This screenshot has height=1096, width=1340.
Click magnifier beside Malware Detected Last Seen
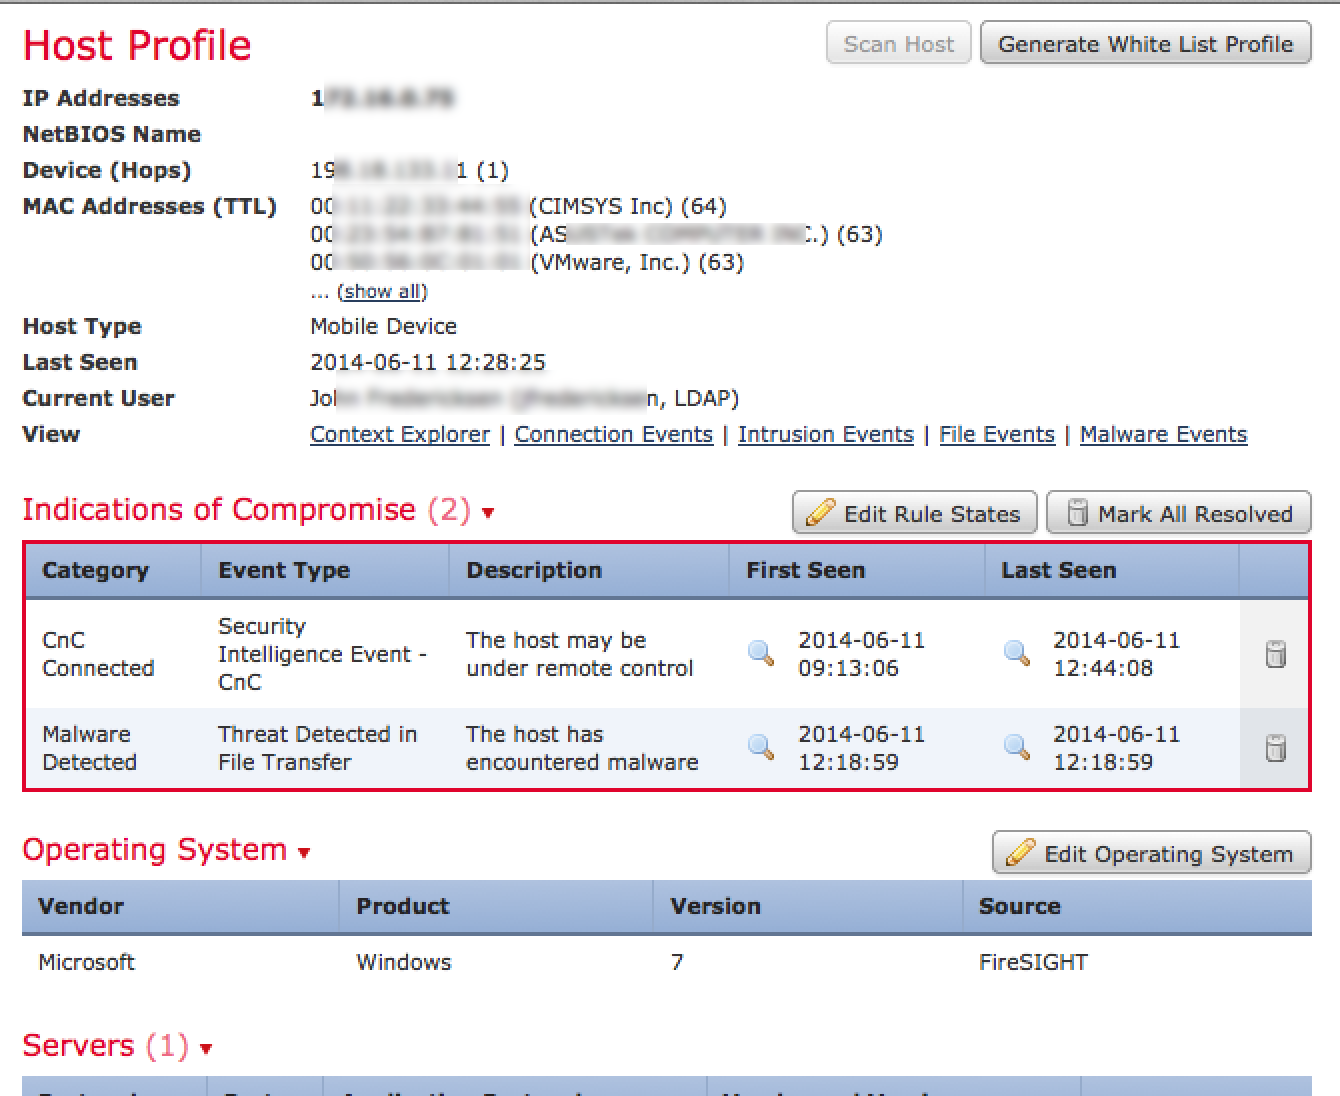(1017, 747)
